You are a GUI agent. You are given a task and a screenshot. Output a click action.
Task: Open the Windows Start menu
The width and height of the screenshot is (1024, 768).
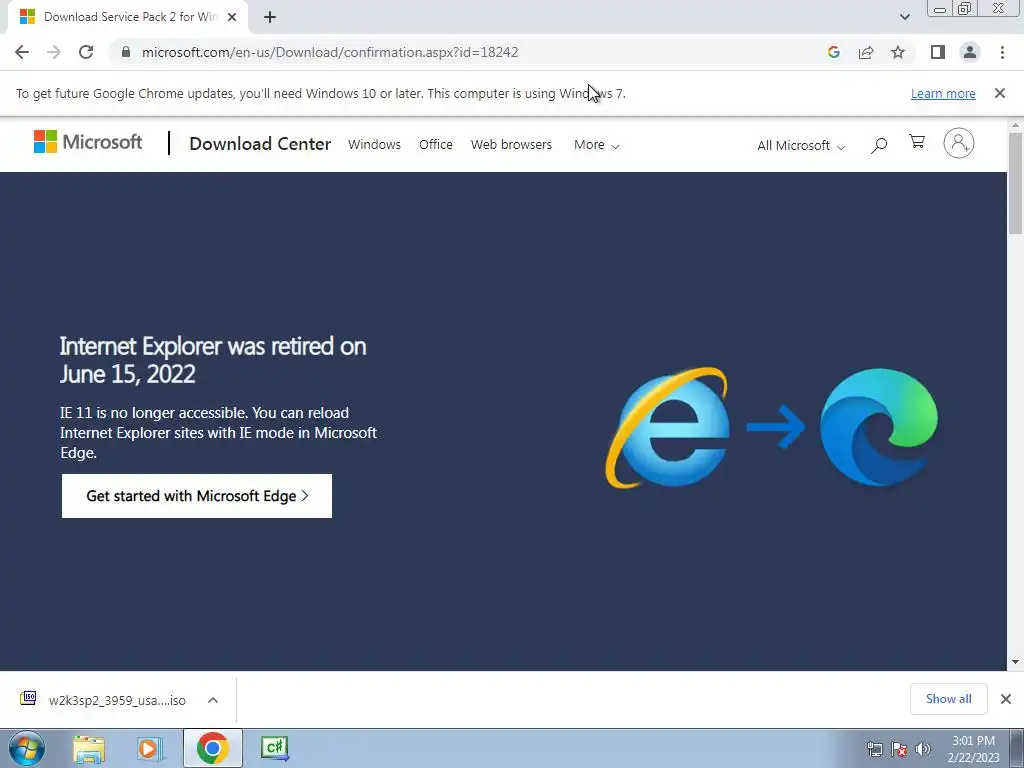point(27,748)
